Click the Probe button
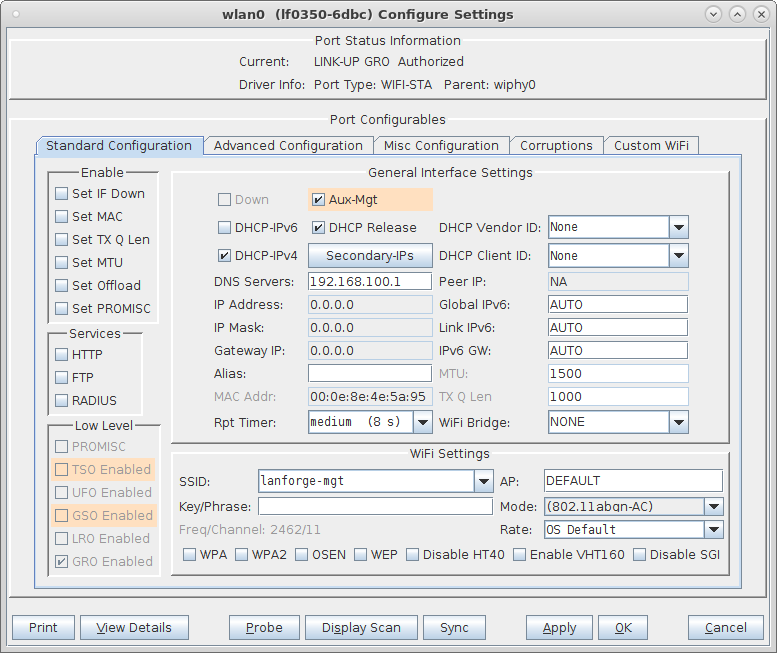Viewport: 777px width, 653px height. click(264, 628)
